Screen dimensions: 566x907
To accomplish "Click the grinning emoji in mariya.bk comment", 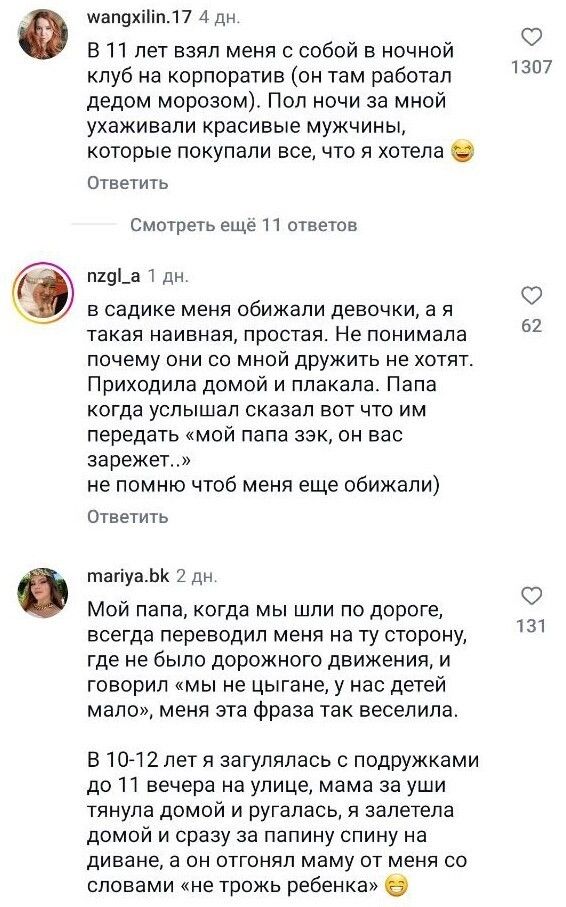I will [x=396, y=886].
